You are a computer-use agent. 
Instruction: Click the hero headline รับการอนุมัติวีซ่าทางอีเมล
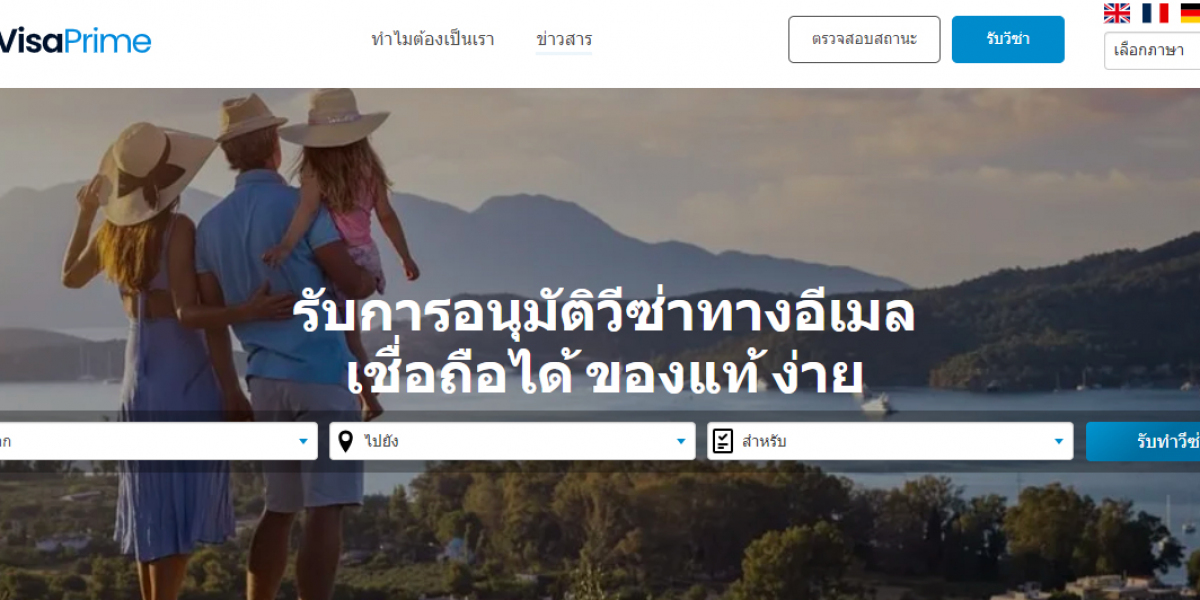click(604, 314)
